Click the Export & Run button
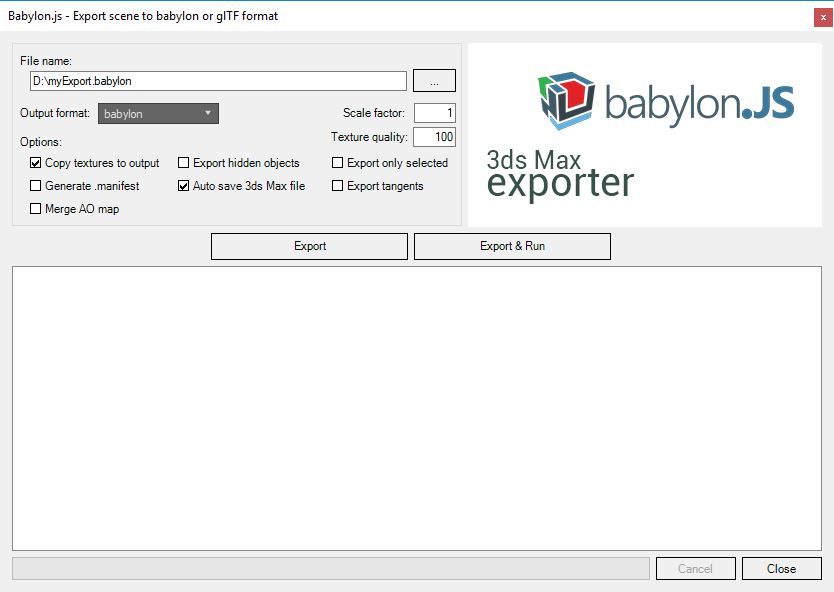 pyautogui.click(x=512, y=246)
